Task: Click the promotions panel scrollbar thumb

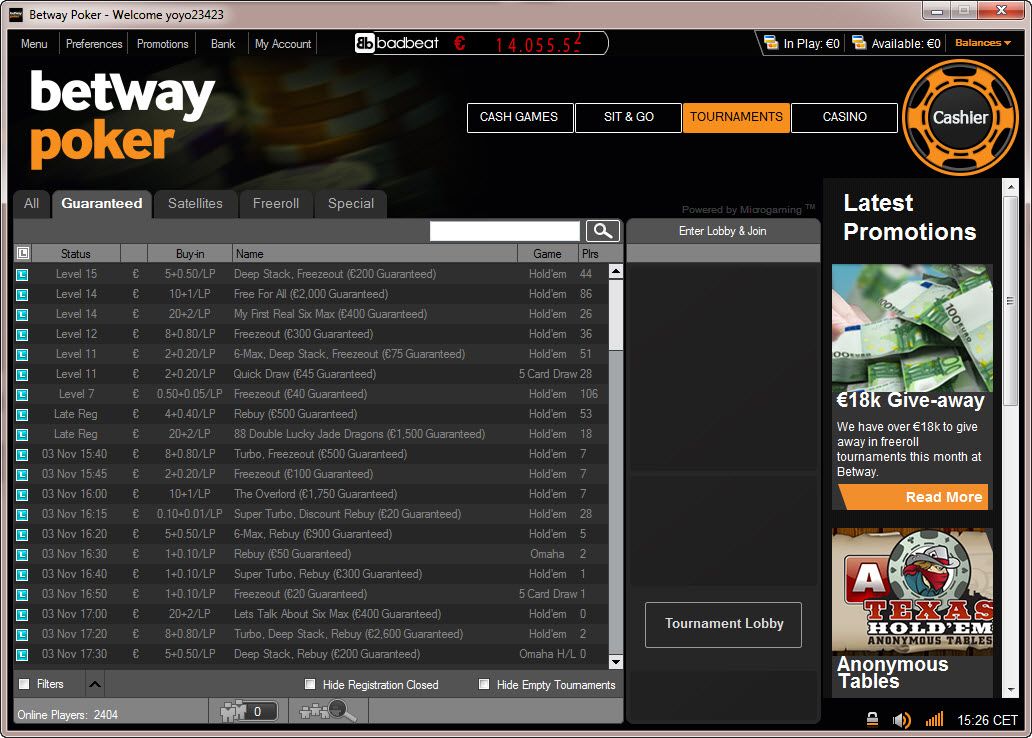Action: coord(1010,301)
